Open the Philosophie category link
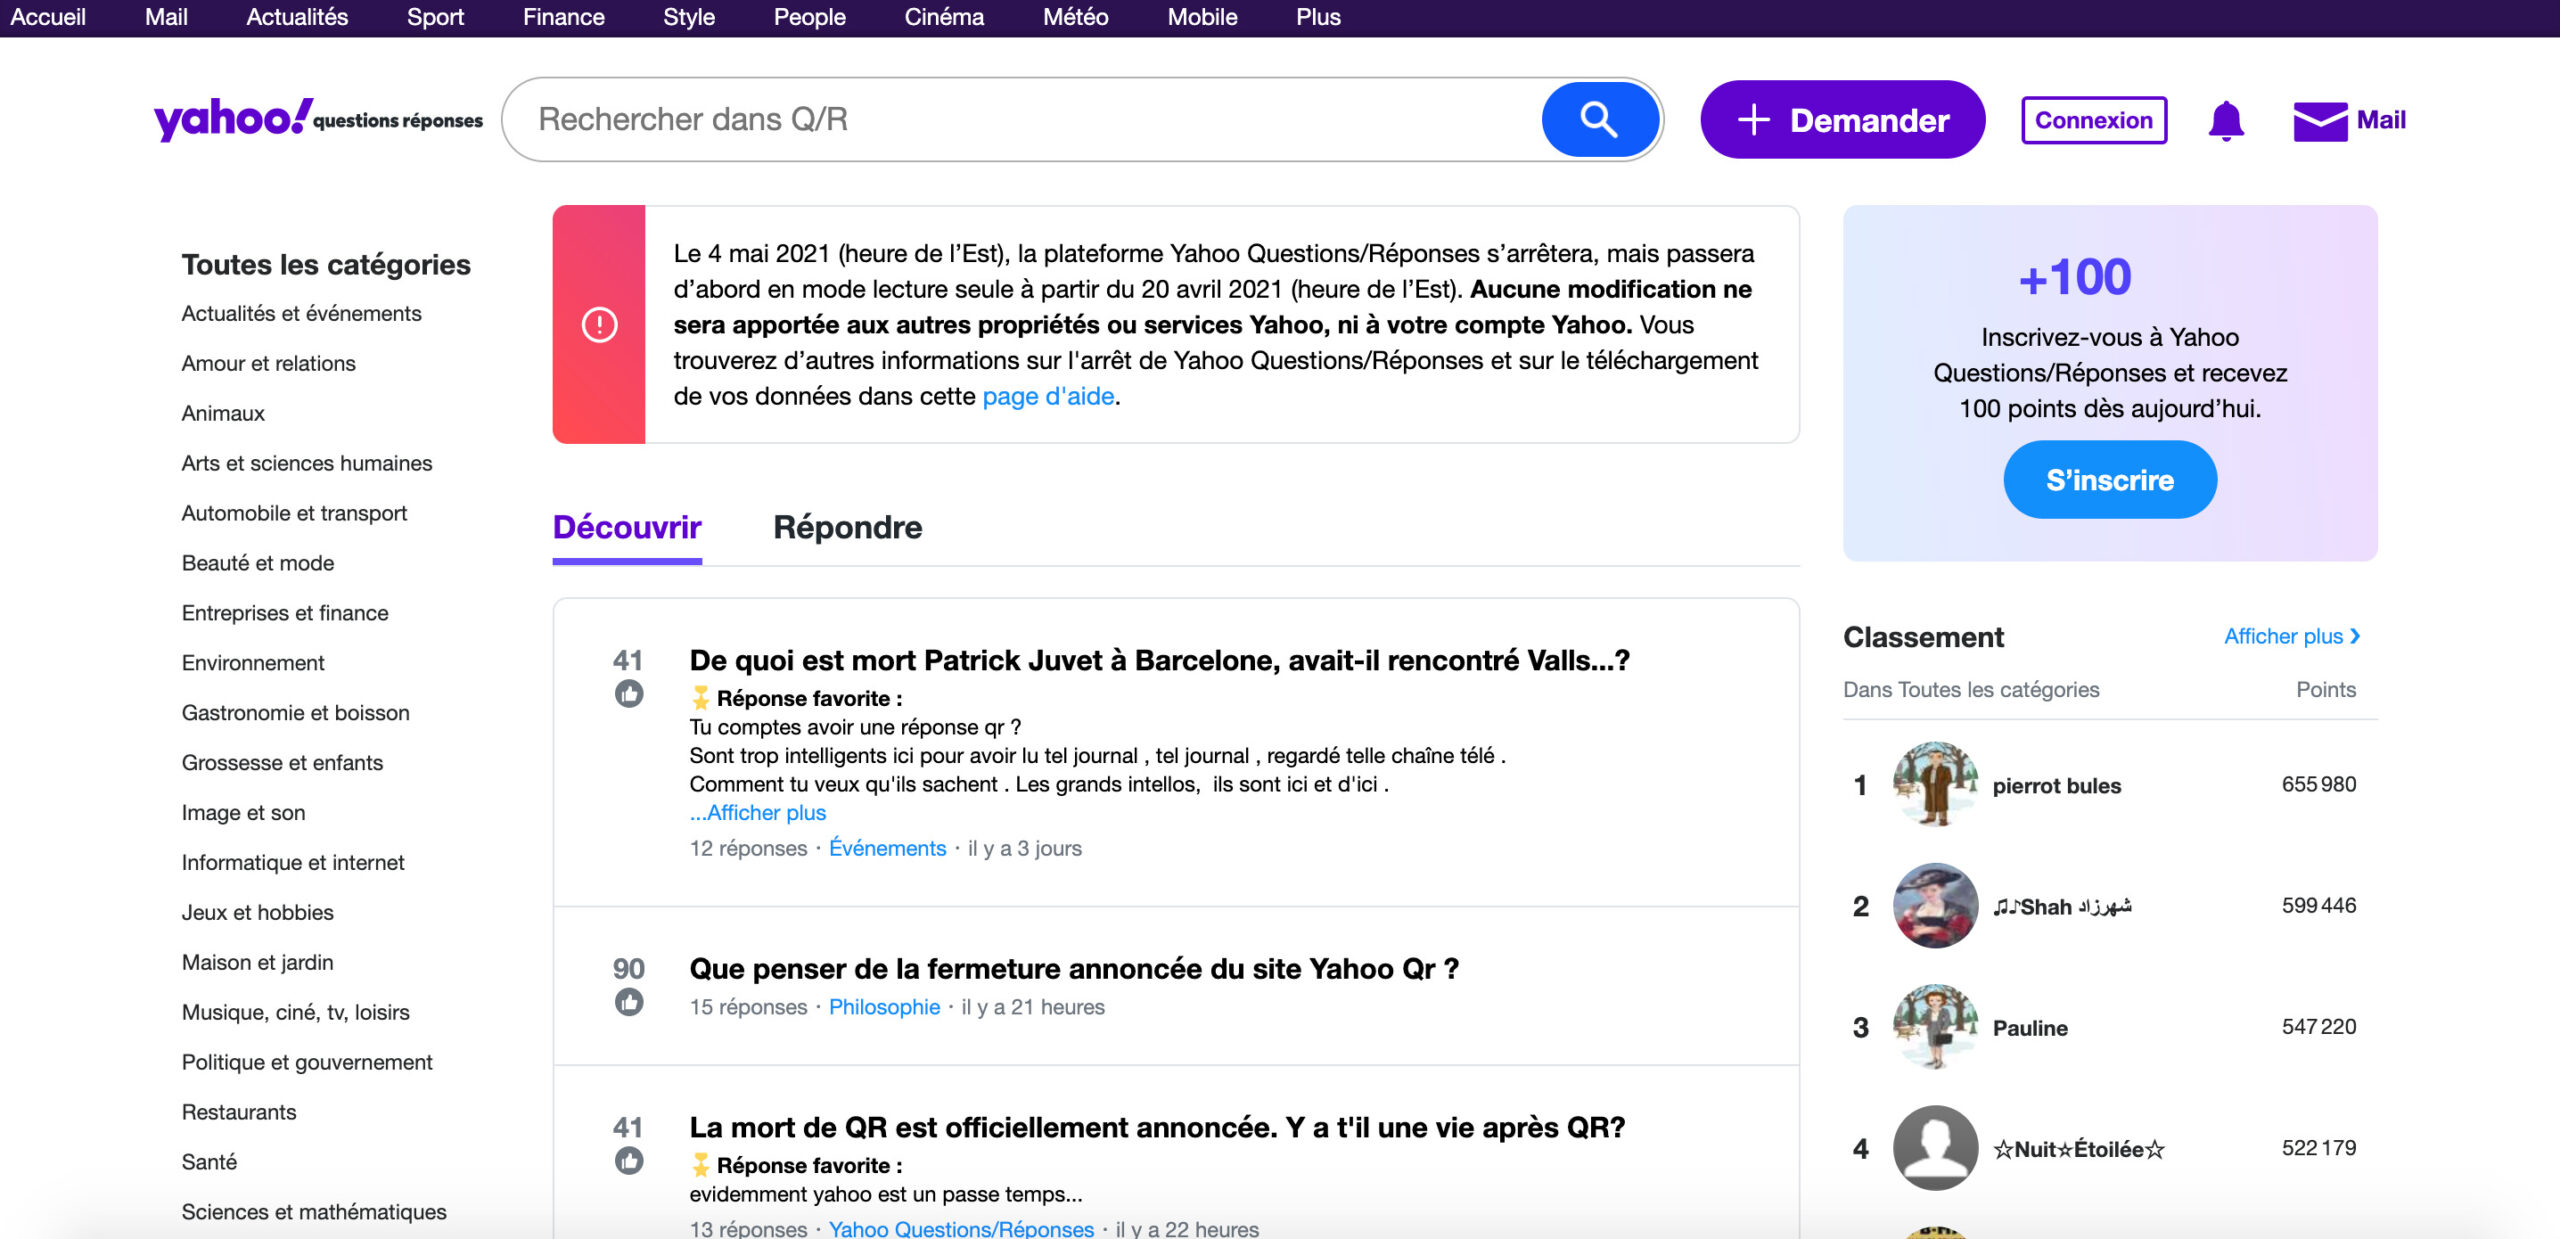The image size is (2560, 1239). pyautogui.click(x=884, y=1007)
